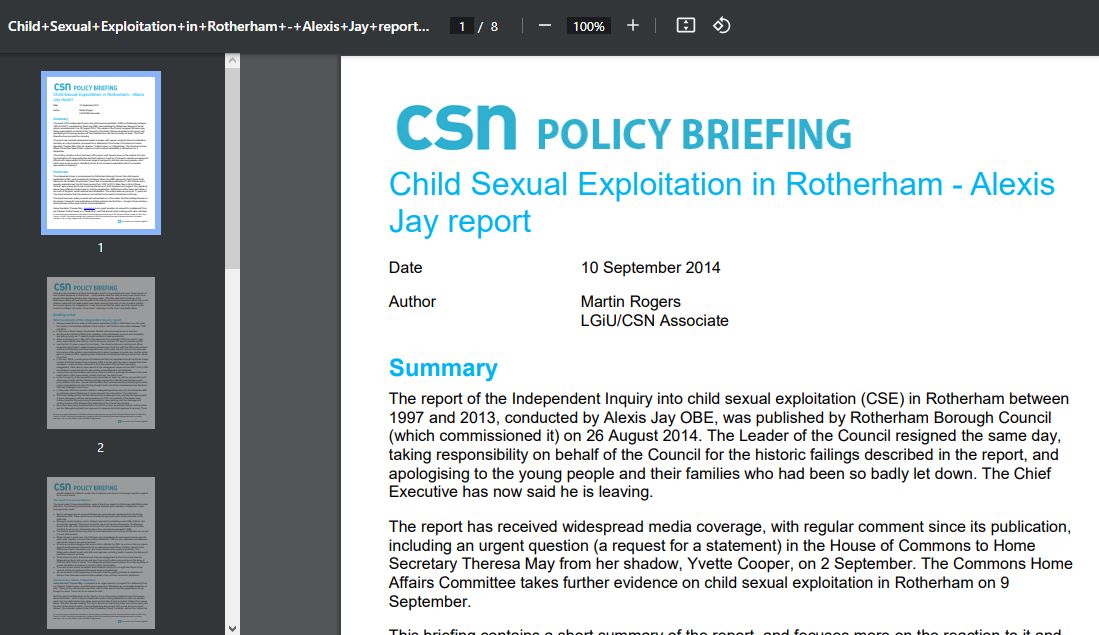The image size is (1099, 635).
Task: Click the author name 'Martin Rogers'
Action: (x=630, y=301)
